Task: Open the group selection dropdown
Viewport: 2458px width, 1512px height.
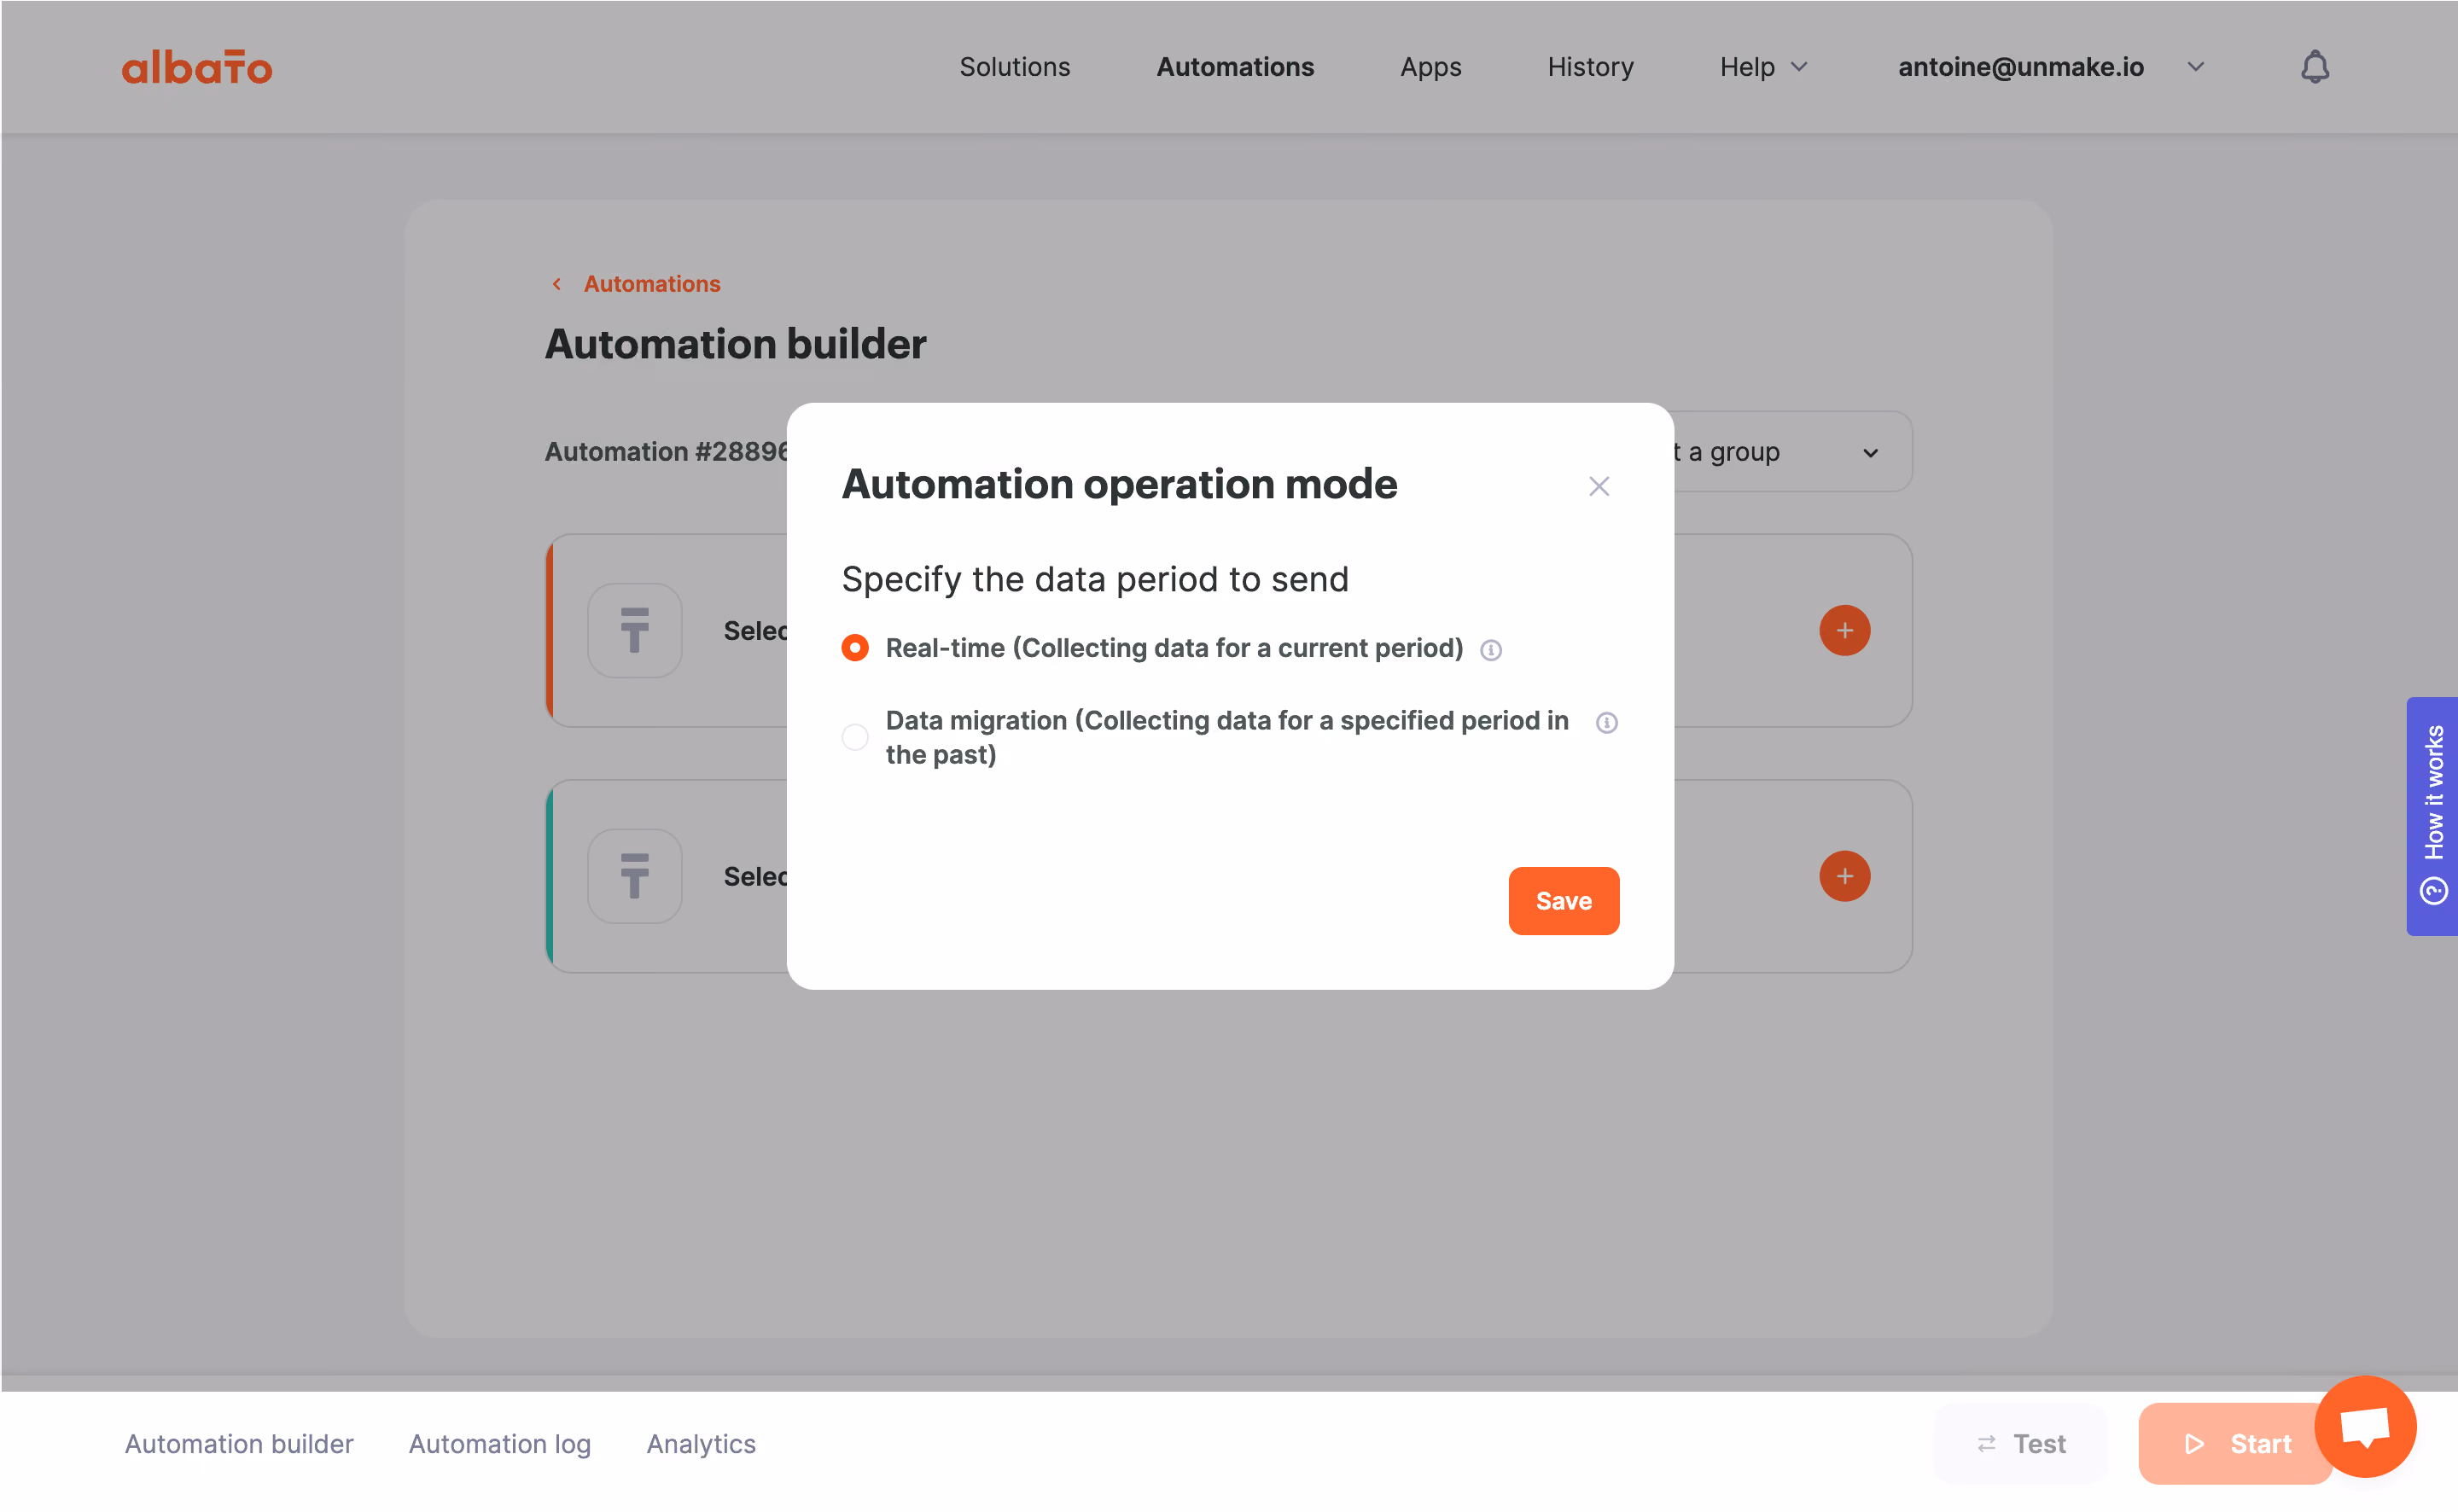Action: pyautogui.click(x=1790, y=452)
